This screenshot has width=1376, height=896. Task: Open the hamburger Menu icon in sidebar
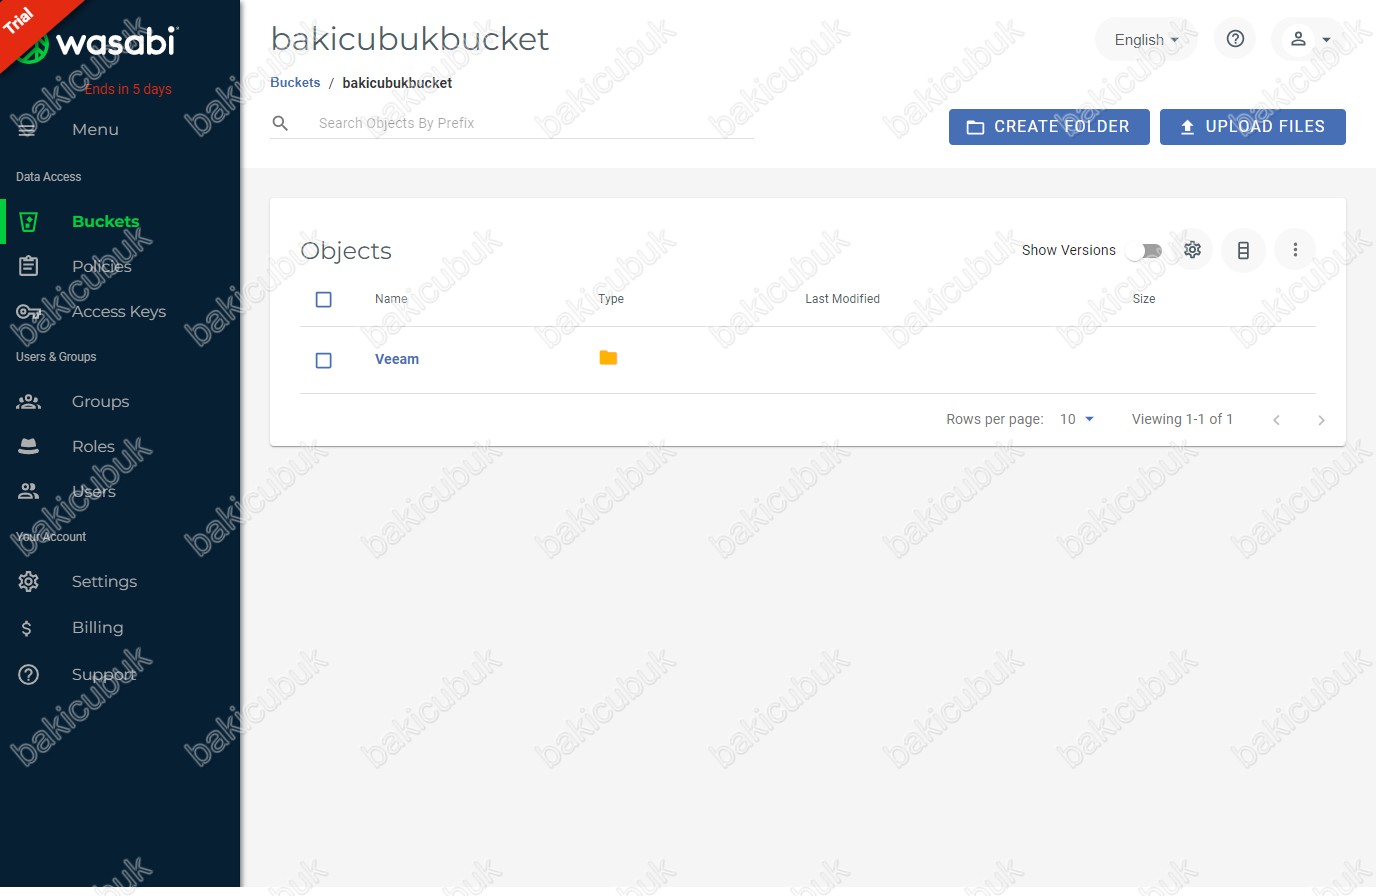27,129
